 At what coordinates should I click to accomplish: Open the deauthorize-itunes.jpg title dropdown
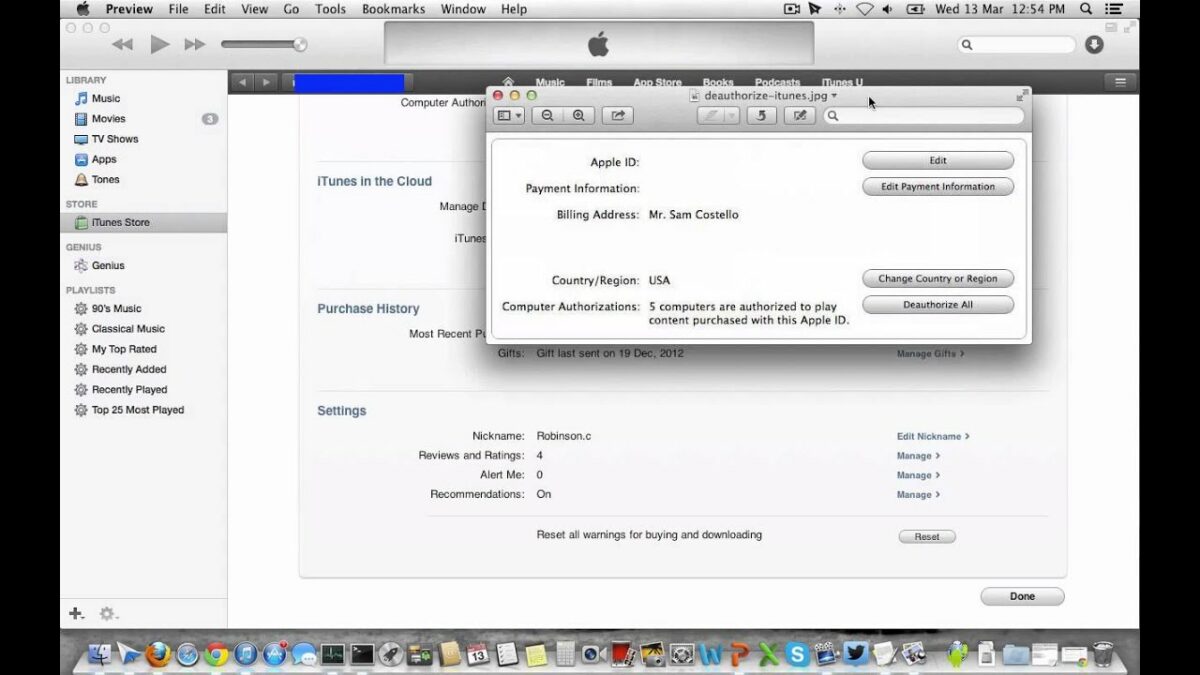(835, 96)
